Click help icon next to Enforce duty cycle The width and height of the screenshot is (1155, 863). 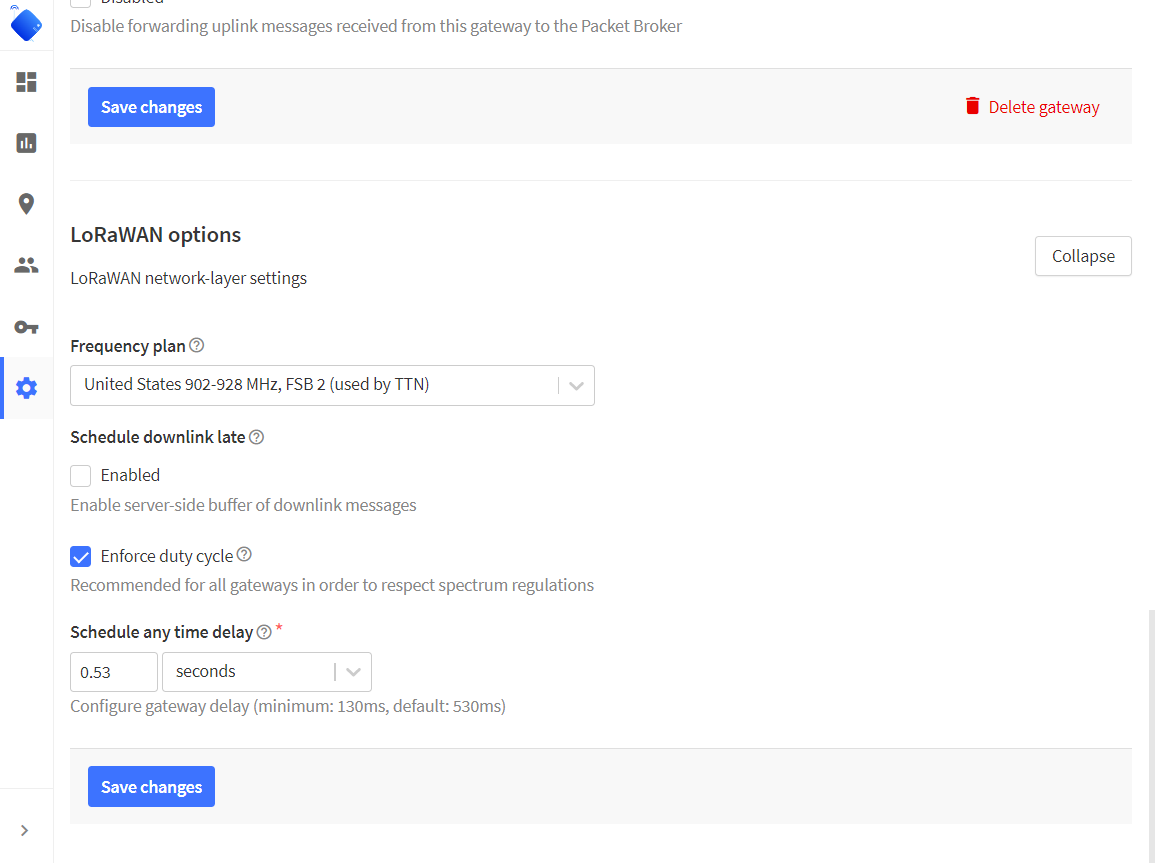tap(244, 555)
